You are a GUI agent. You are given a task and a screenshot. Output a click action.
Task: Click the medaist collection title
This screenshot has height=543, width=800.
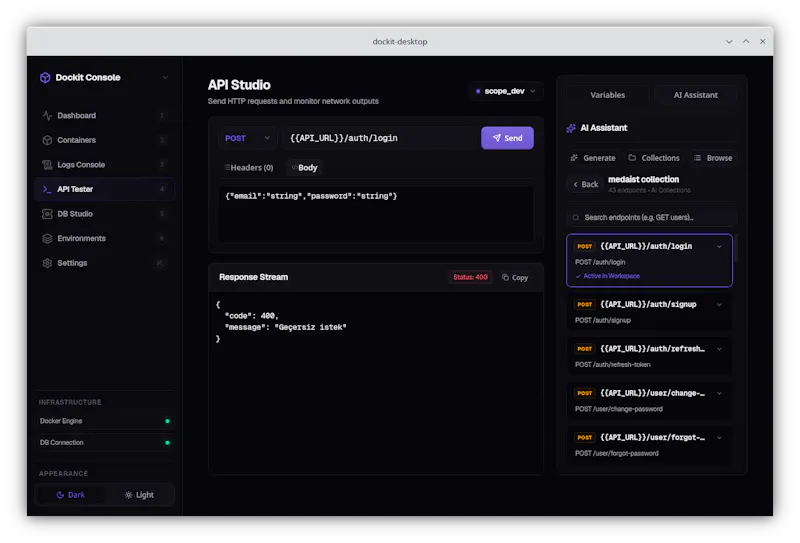point(643,180)
